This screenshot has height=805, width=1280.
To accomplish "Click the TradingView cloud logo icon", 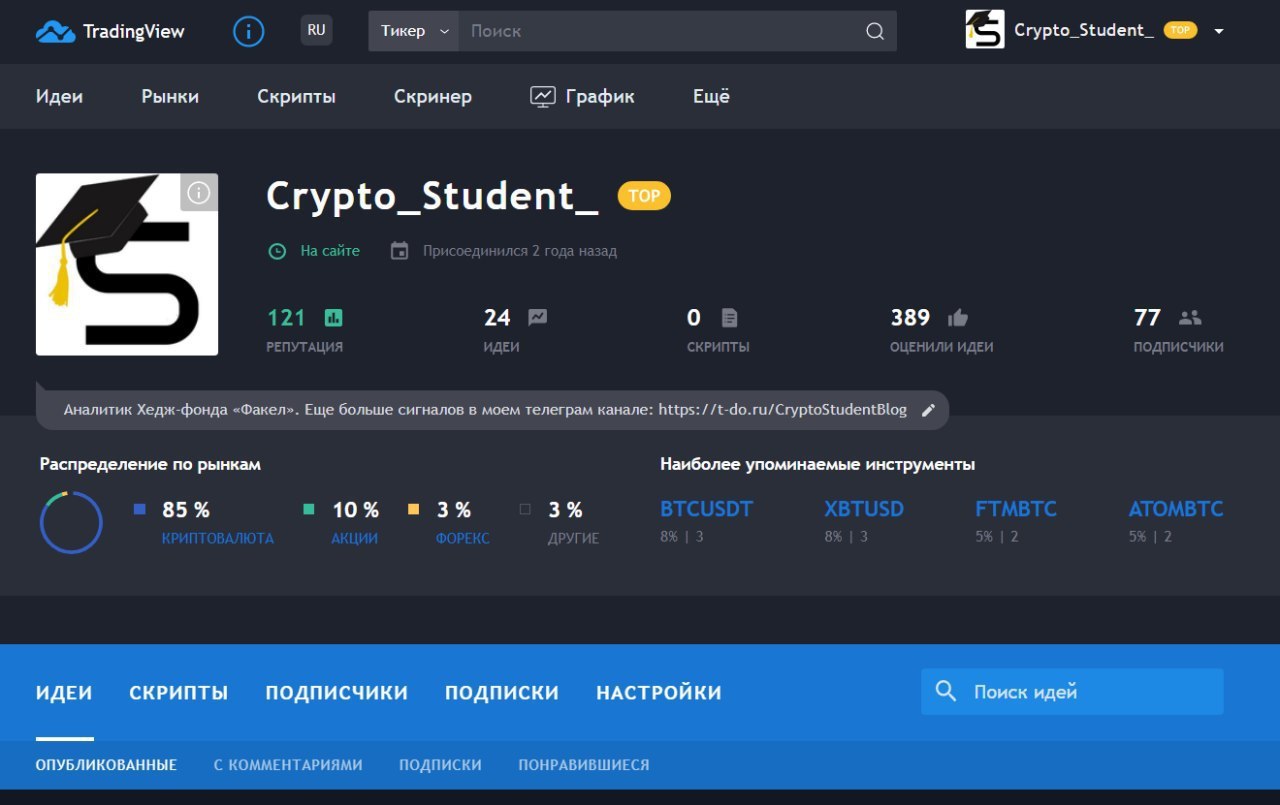I will (x=55, y=32).
